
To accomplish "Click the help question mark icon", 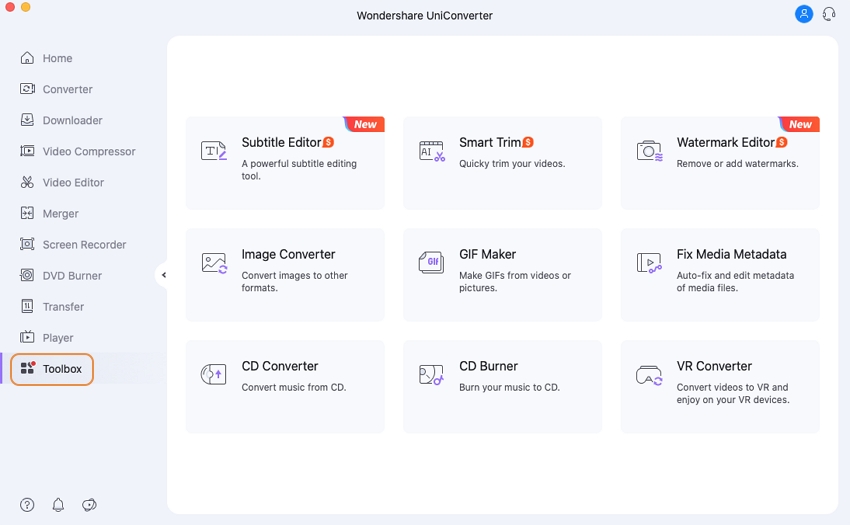I will 27,505.
